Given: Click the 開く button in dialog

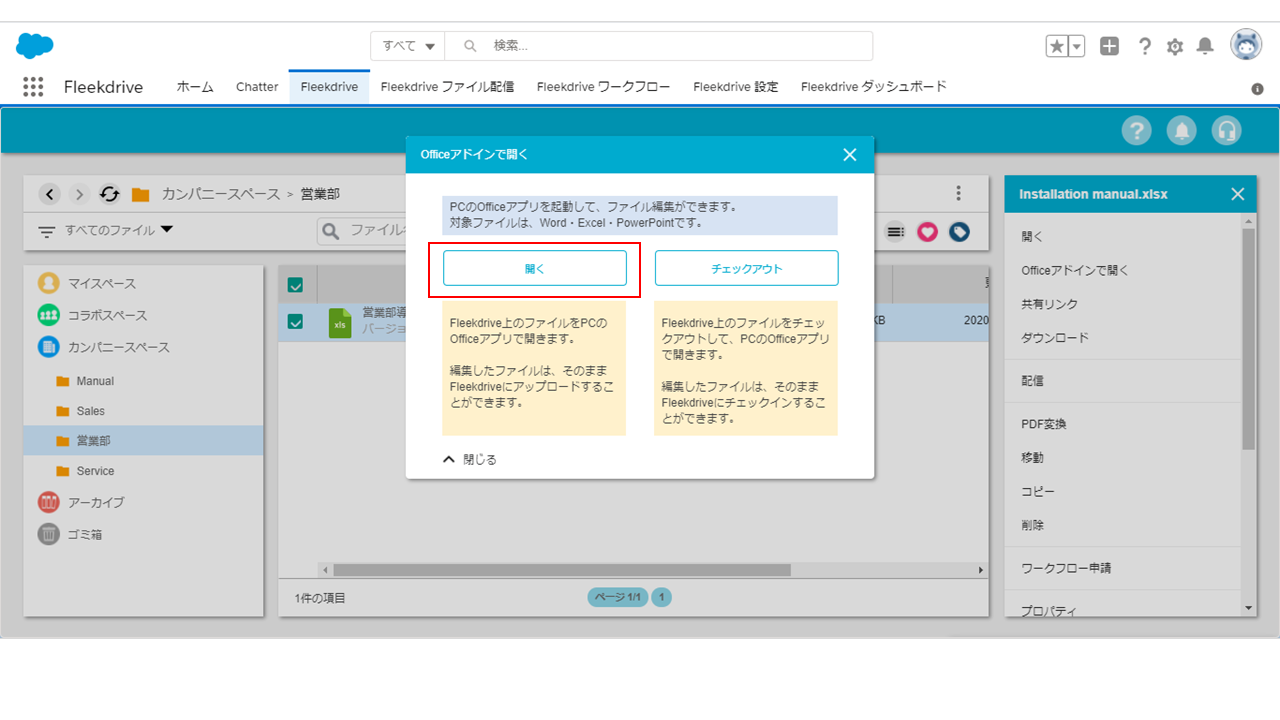Looking at the screenshot, I should 535,268.
